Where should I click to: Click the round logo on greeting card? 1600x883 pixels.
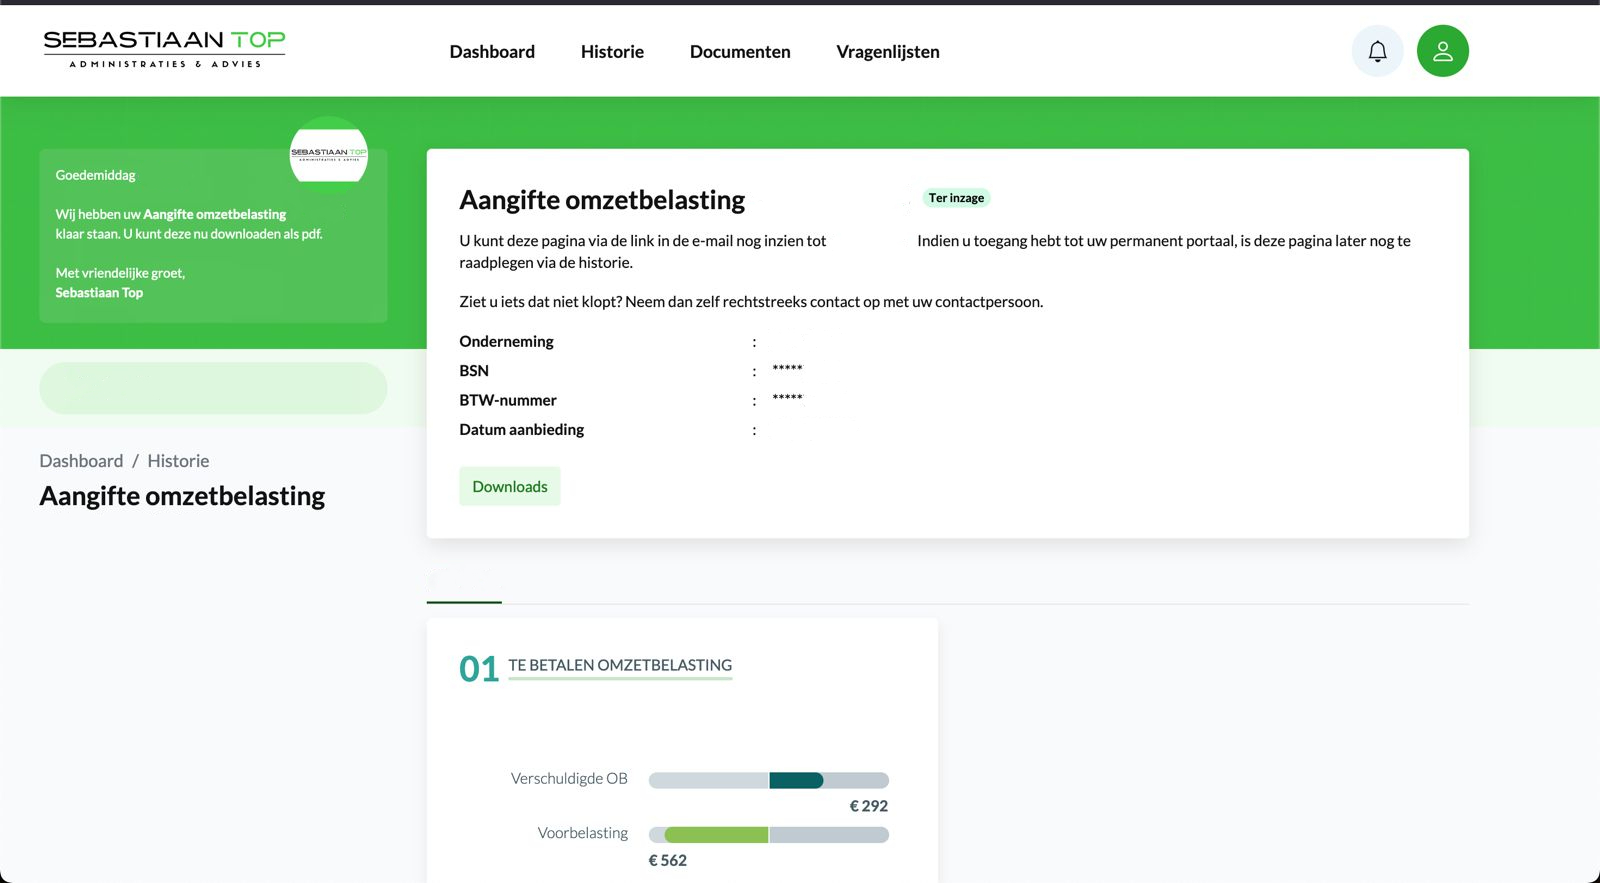(329, 153)
